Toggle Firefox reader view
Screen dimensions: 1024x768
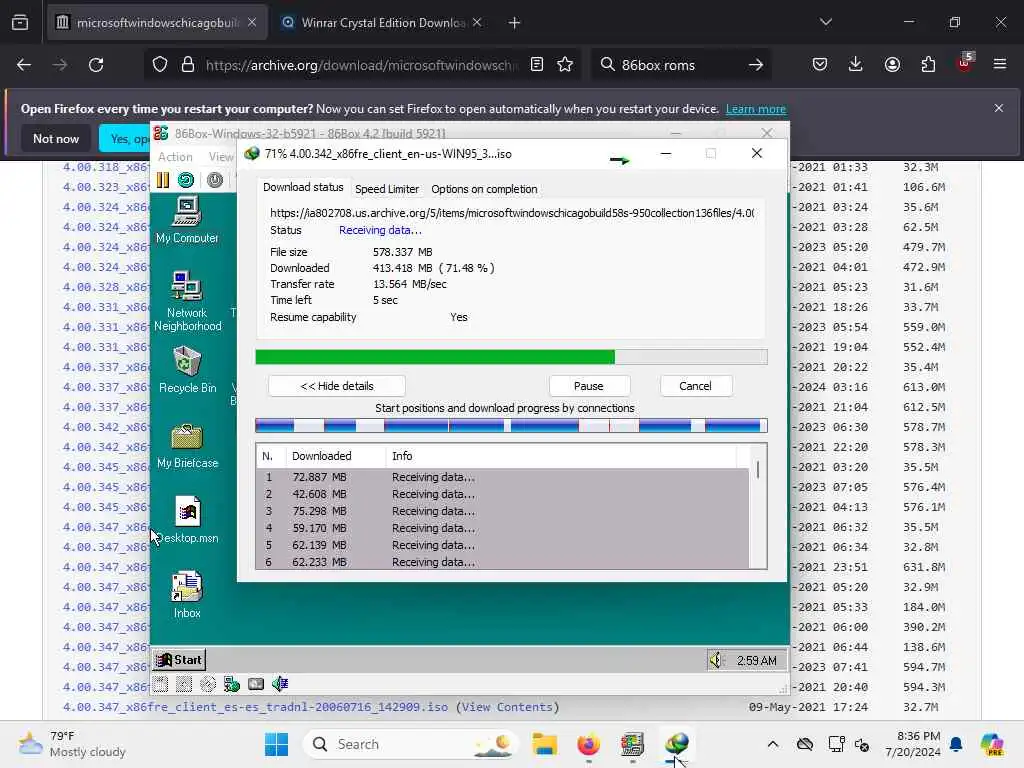(537, 65)
